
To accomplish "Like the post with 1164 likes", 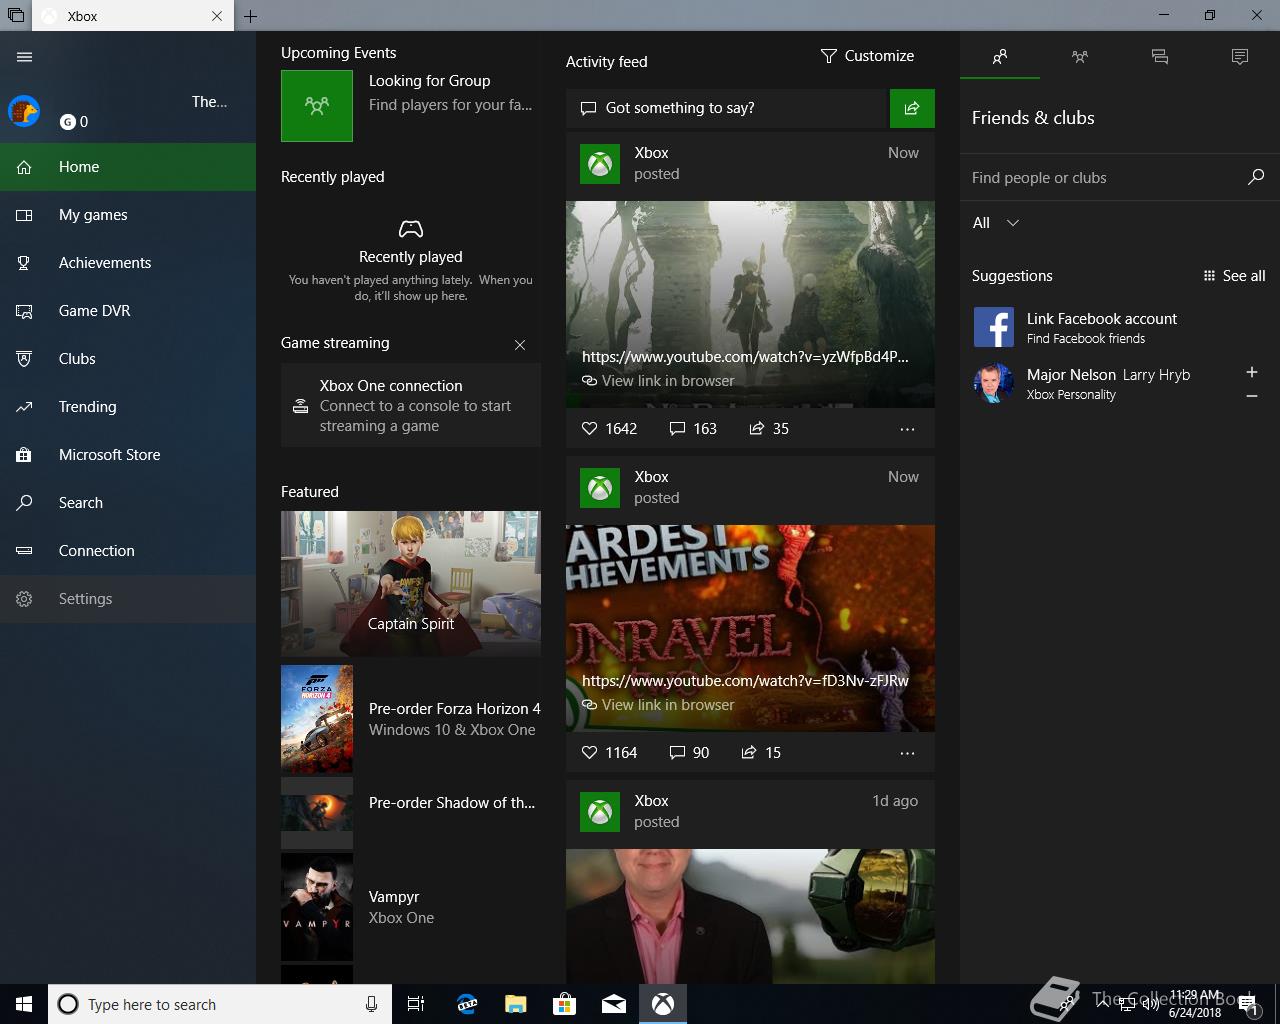I will point(609,753).
